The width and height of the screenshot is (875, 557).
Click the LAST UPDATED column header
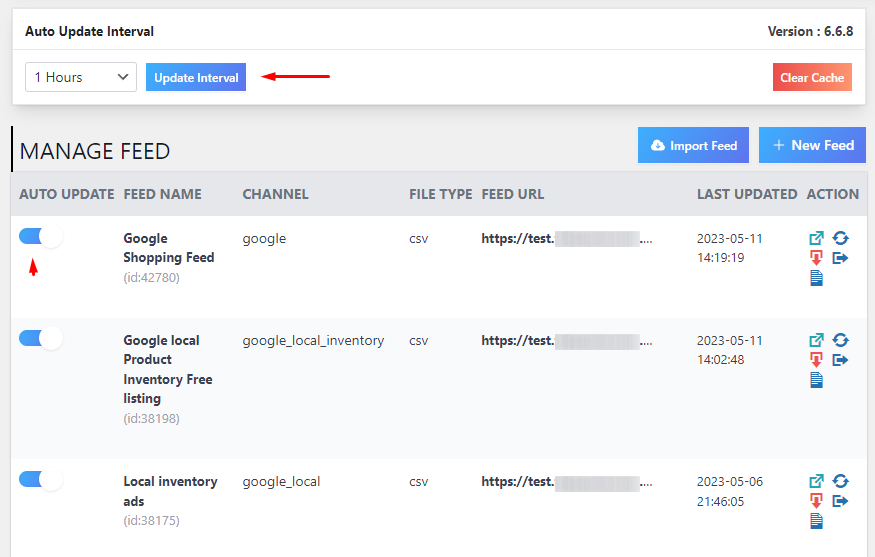tap(747, 194)
